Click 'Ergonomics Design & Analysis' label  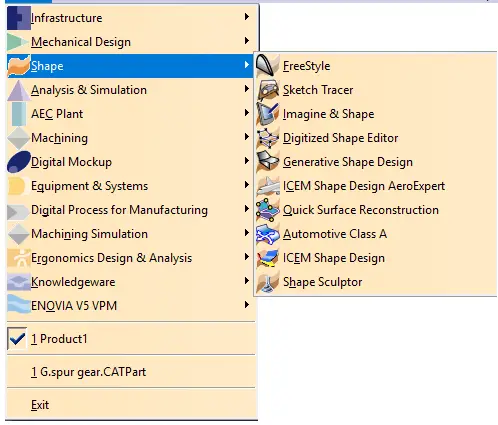(111, 258)
